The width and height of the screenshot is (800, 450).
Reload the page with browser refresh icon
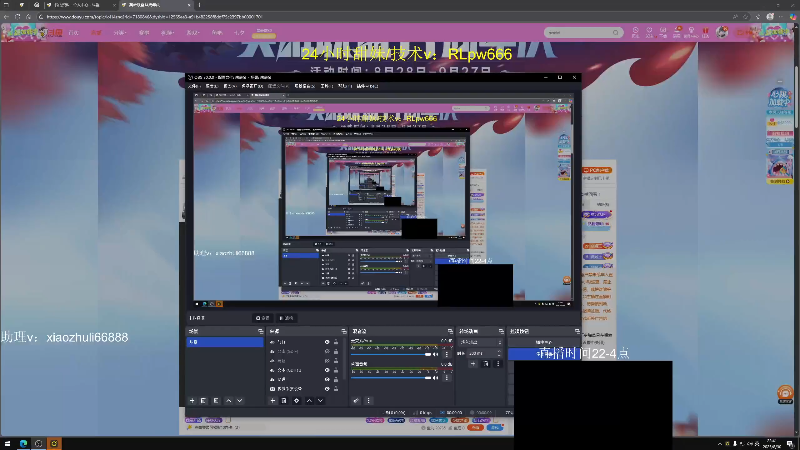pos(17,16)
